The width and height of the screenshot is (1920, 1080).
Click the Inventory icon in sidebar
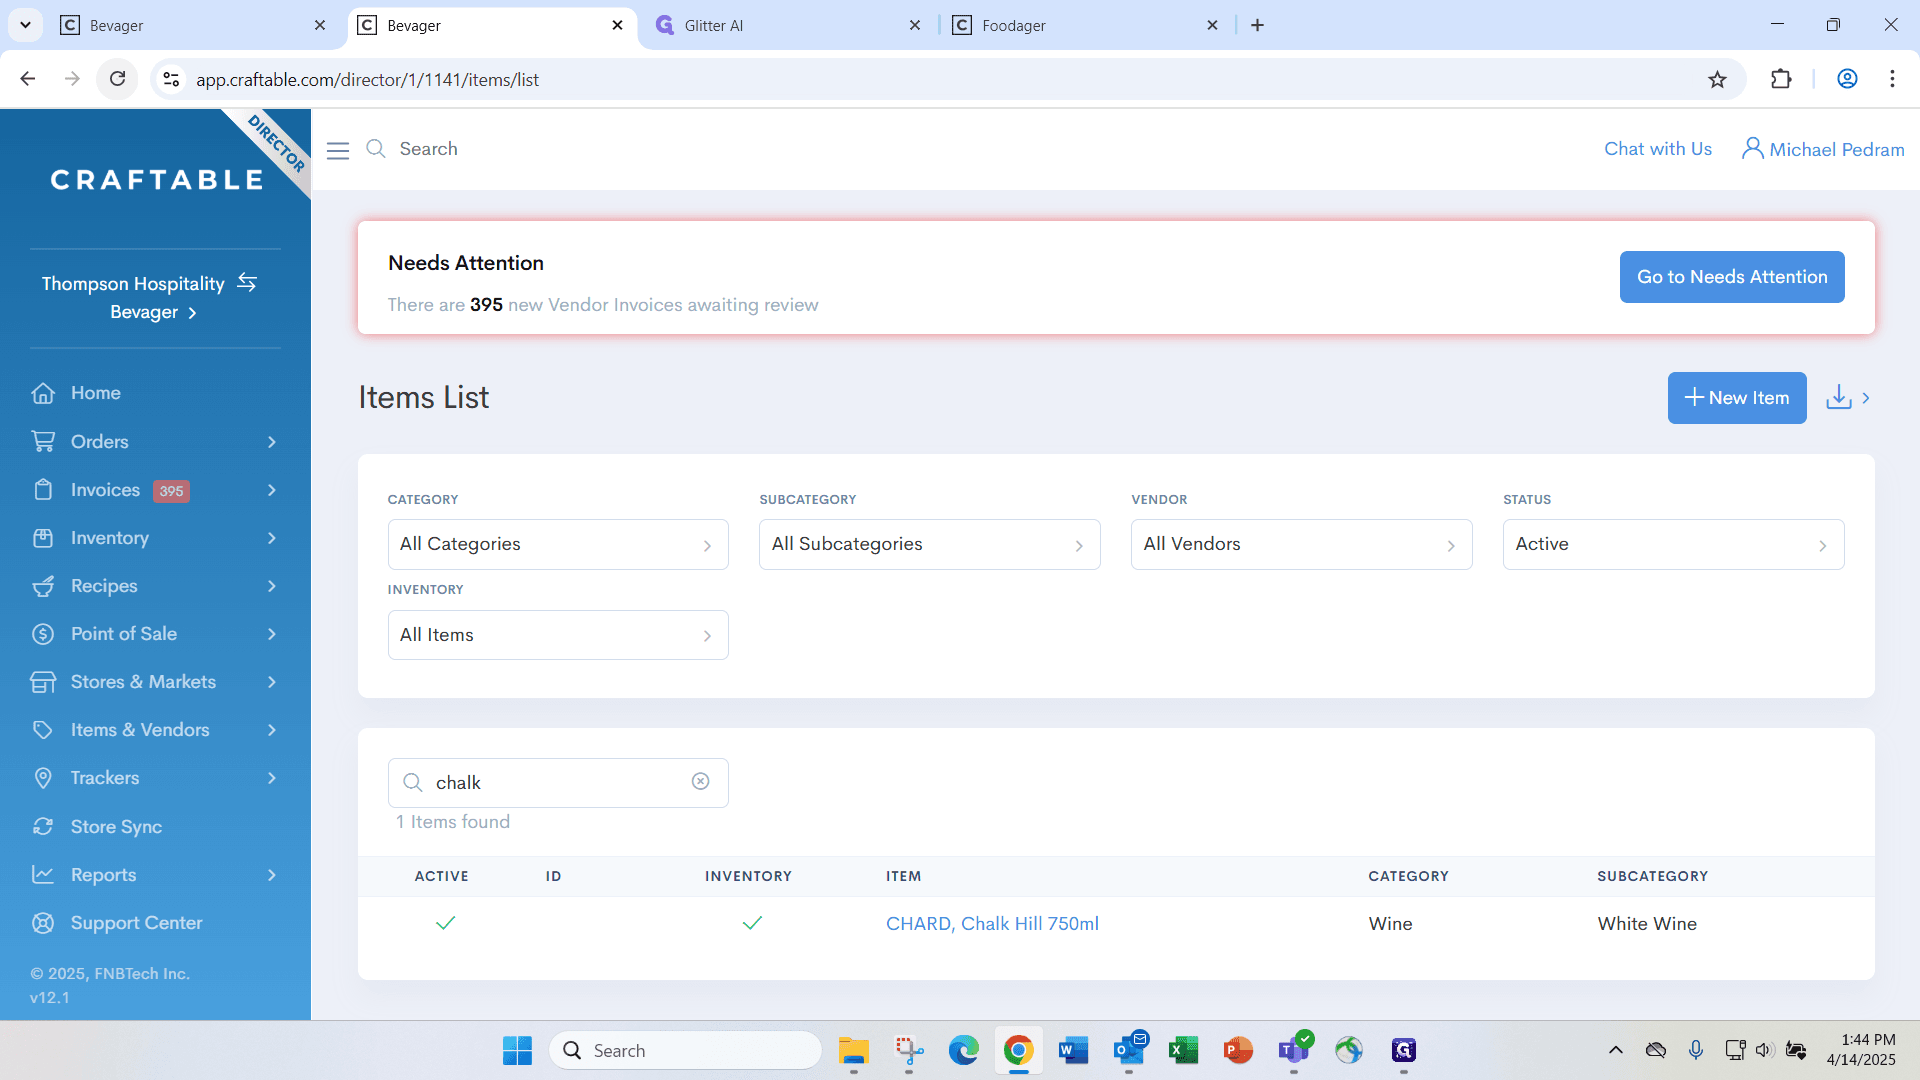pyautogui.click(x=43, y=538)
